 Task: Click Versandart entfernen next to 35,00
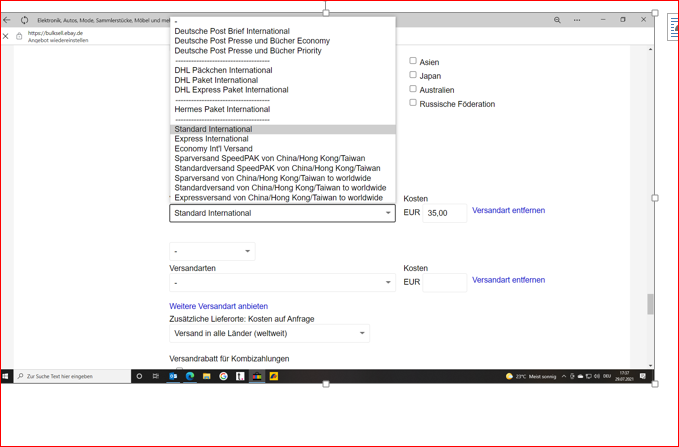point(508,211)
